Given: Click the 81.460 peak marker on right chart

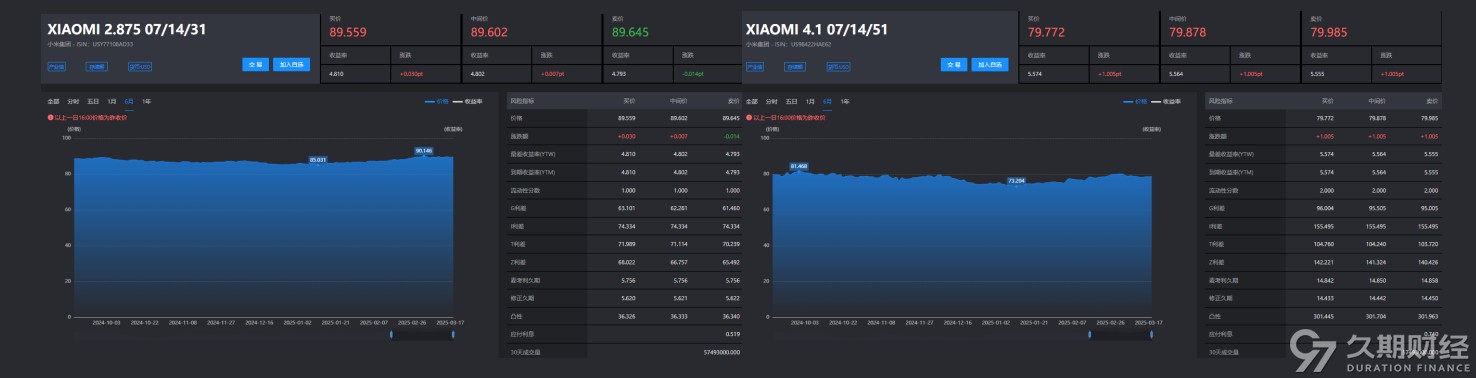Looking at the screenshot, I should (798, 165).
